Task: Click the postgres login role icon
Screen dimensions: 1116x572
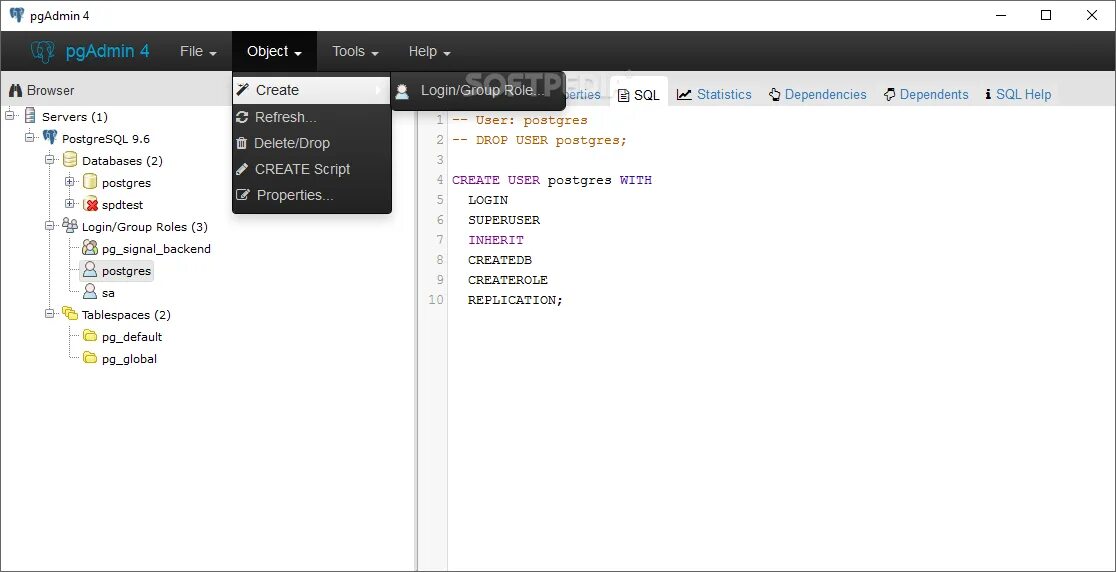Action: 90,270
